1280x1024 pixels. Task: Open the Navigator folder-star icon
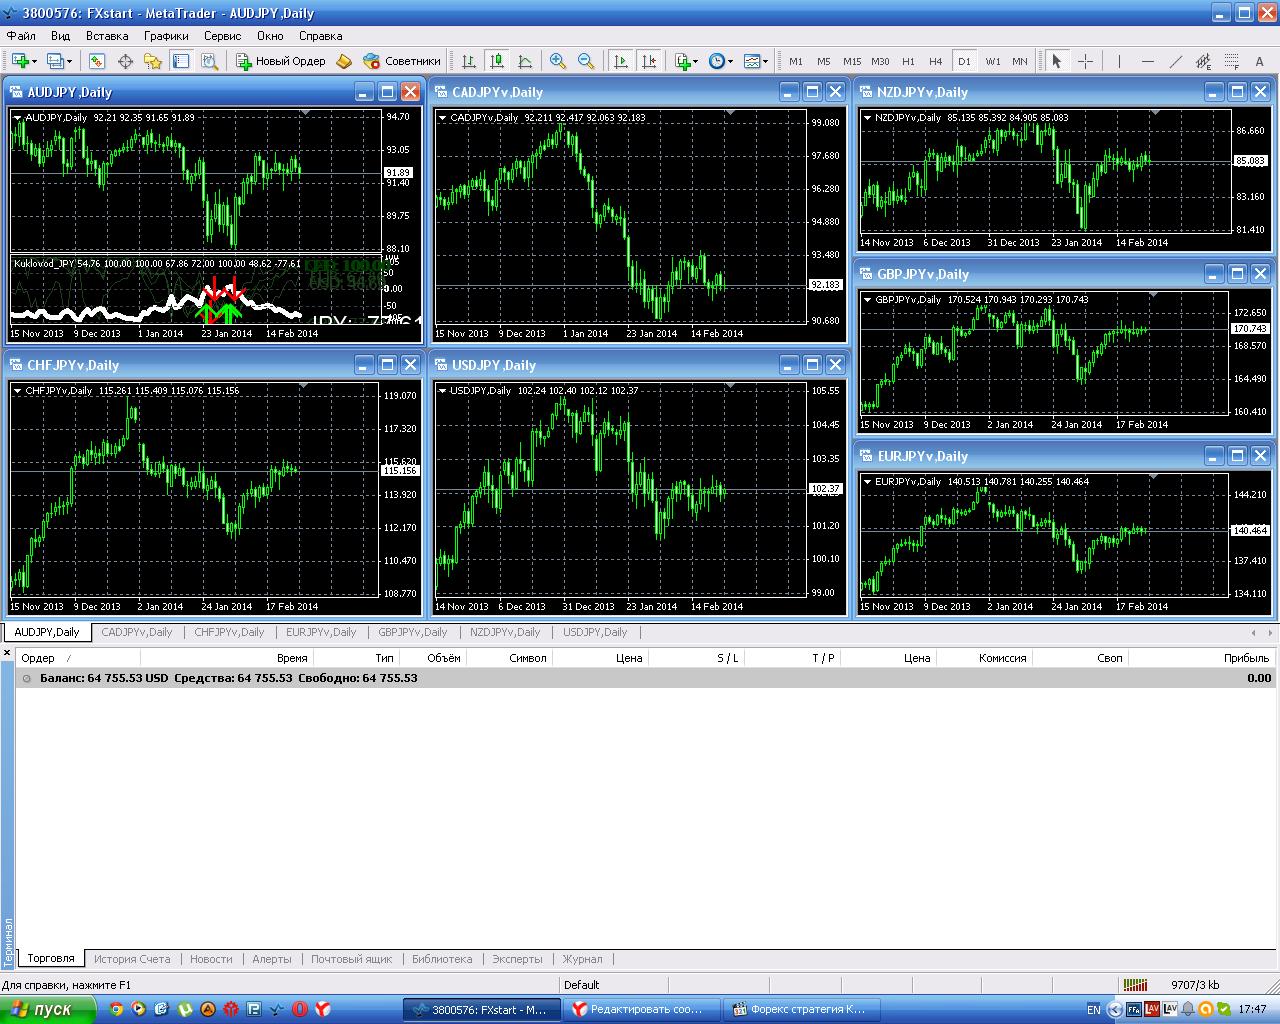point(153,61)
